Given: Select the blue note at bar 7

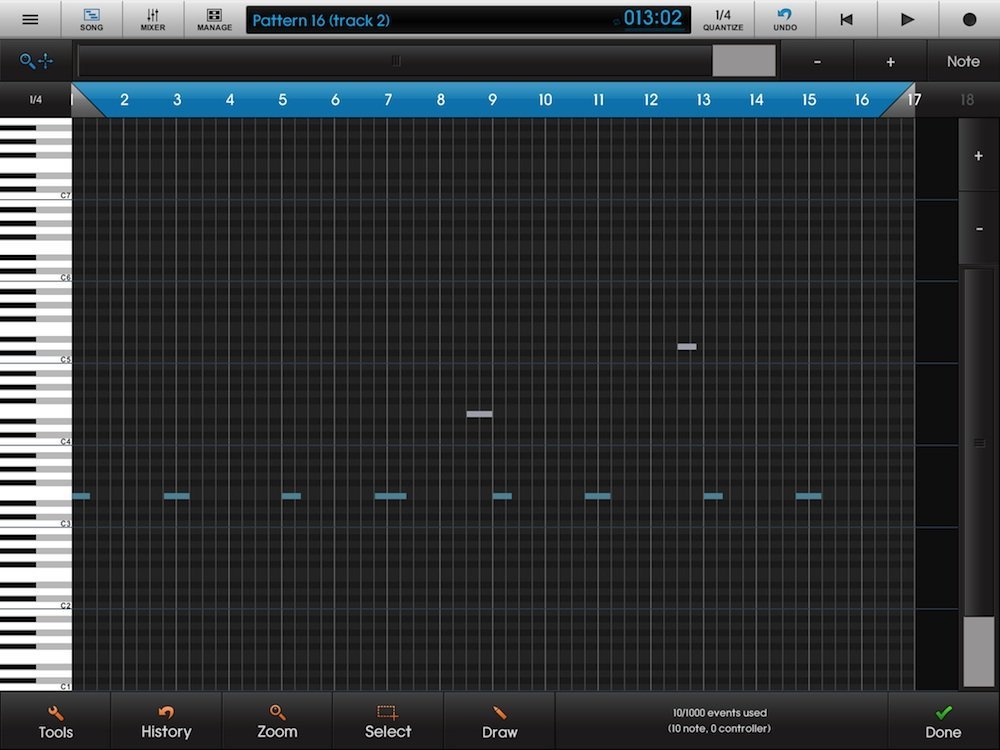Looking at the screenshot, I should pos(390,496).
